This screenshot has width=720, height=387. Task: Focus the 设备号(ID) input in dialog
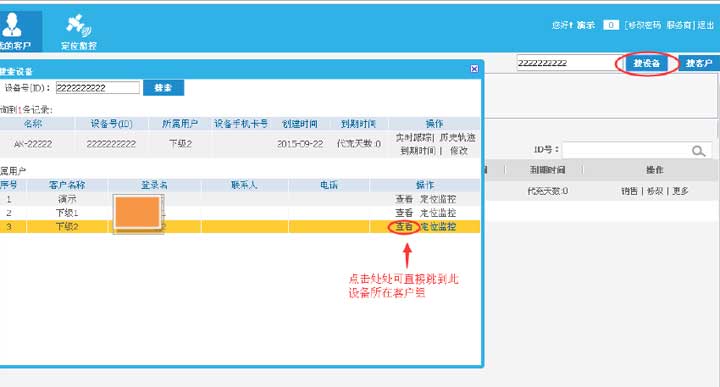click(98, 88)
